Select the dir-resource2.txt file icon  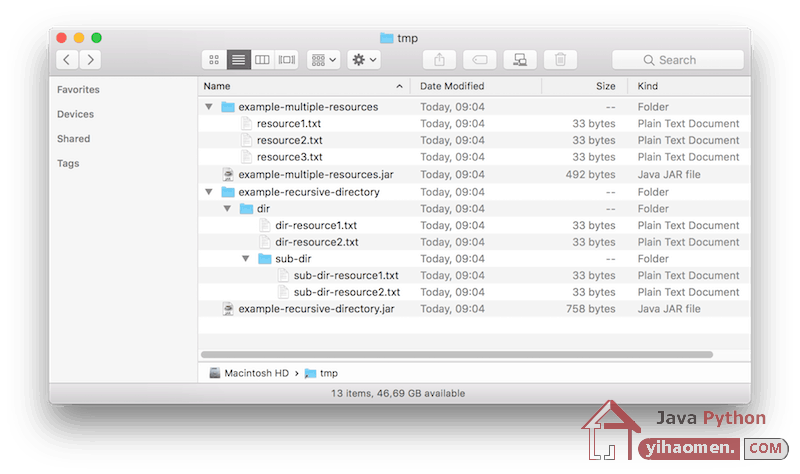click(x=265, y=242)
